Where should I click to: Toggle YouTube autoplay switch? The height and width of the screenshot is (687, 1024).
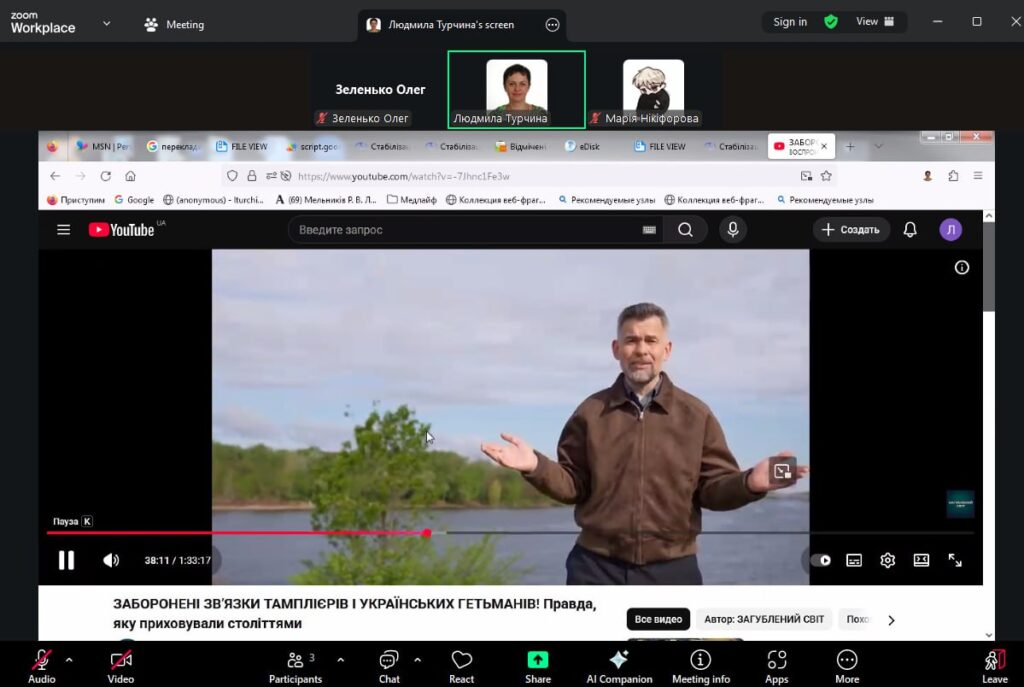821,561
